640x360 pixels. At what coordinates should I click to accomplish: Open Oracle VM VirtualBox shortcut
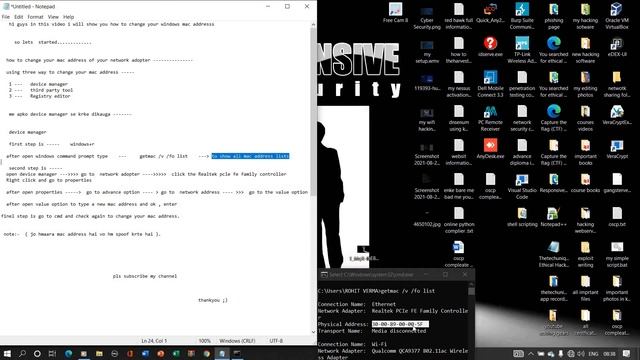(617, 16)
